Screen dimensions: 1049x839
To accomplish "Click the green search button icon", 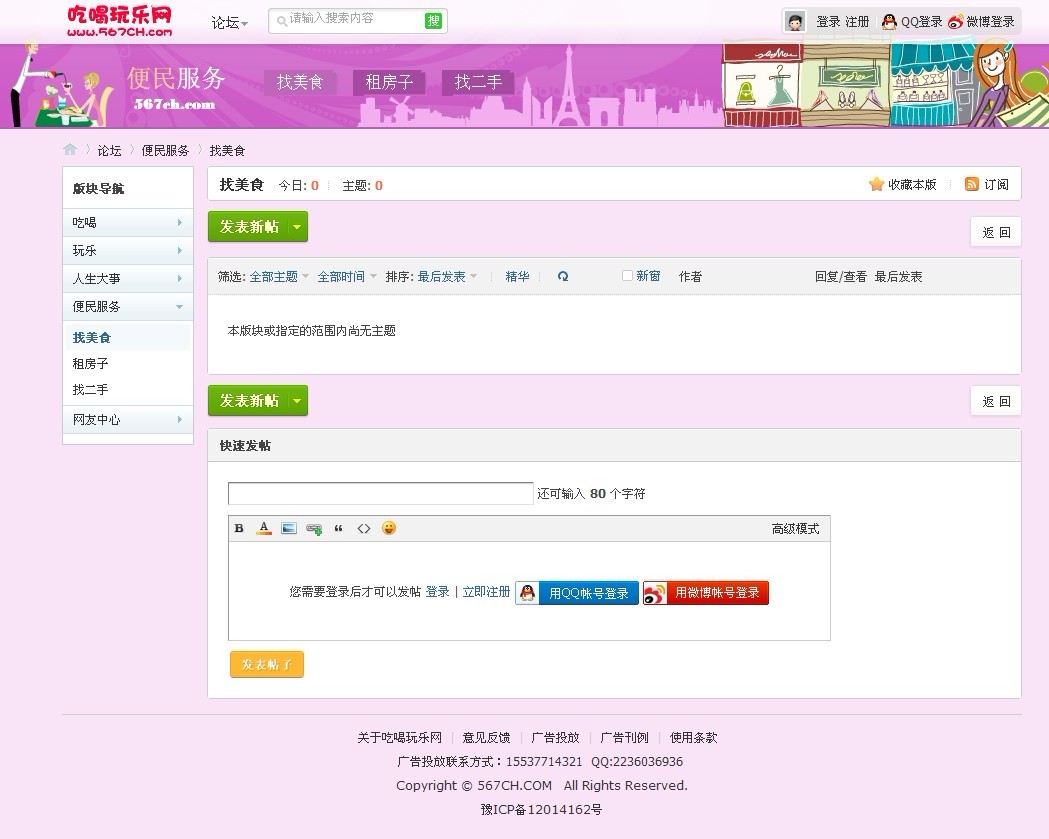I will coord(433,21).
